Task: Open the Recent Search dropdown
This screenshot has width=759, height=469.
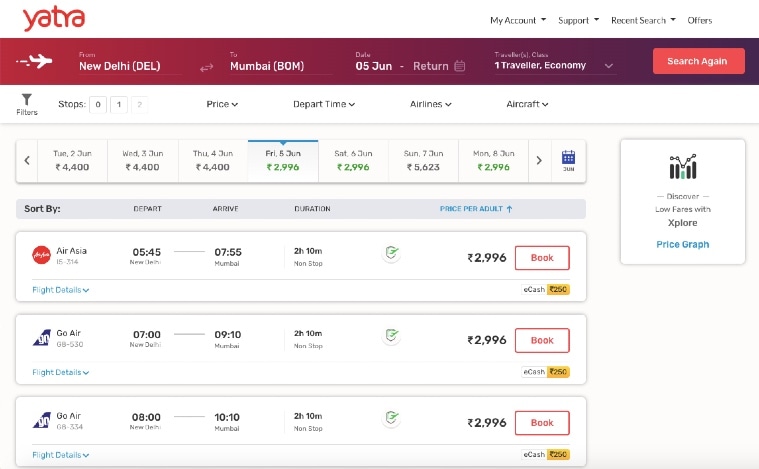Action: click(x=643, y=20)
